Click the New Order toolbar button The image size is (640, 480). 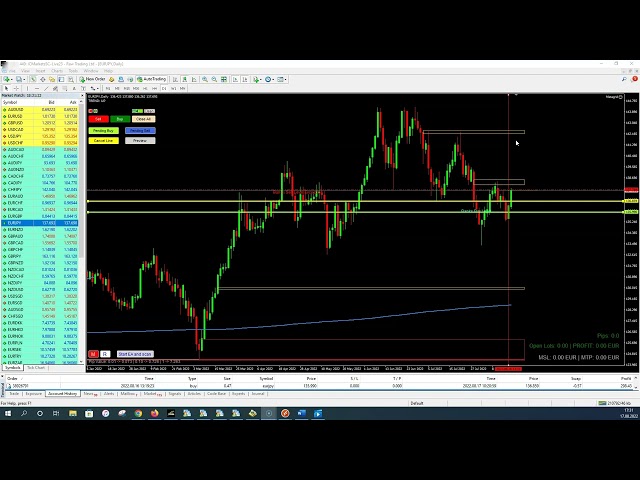click(95, 79)
